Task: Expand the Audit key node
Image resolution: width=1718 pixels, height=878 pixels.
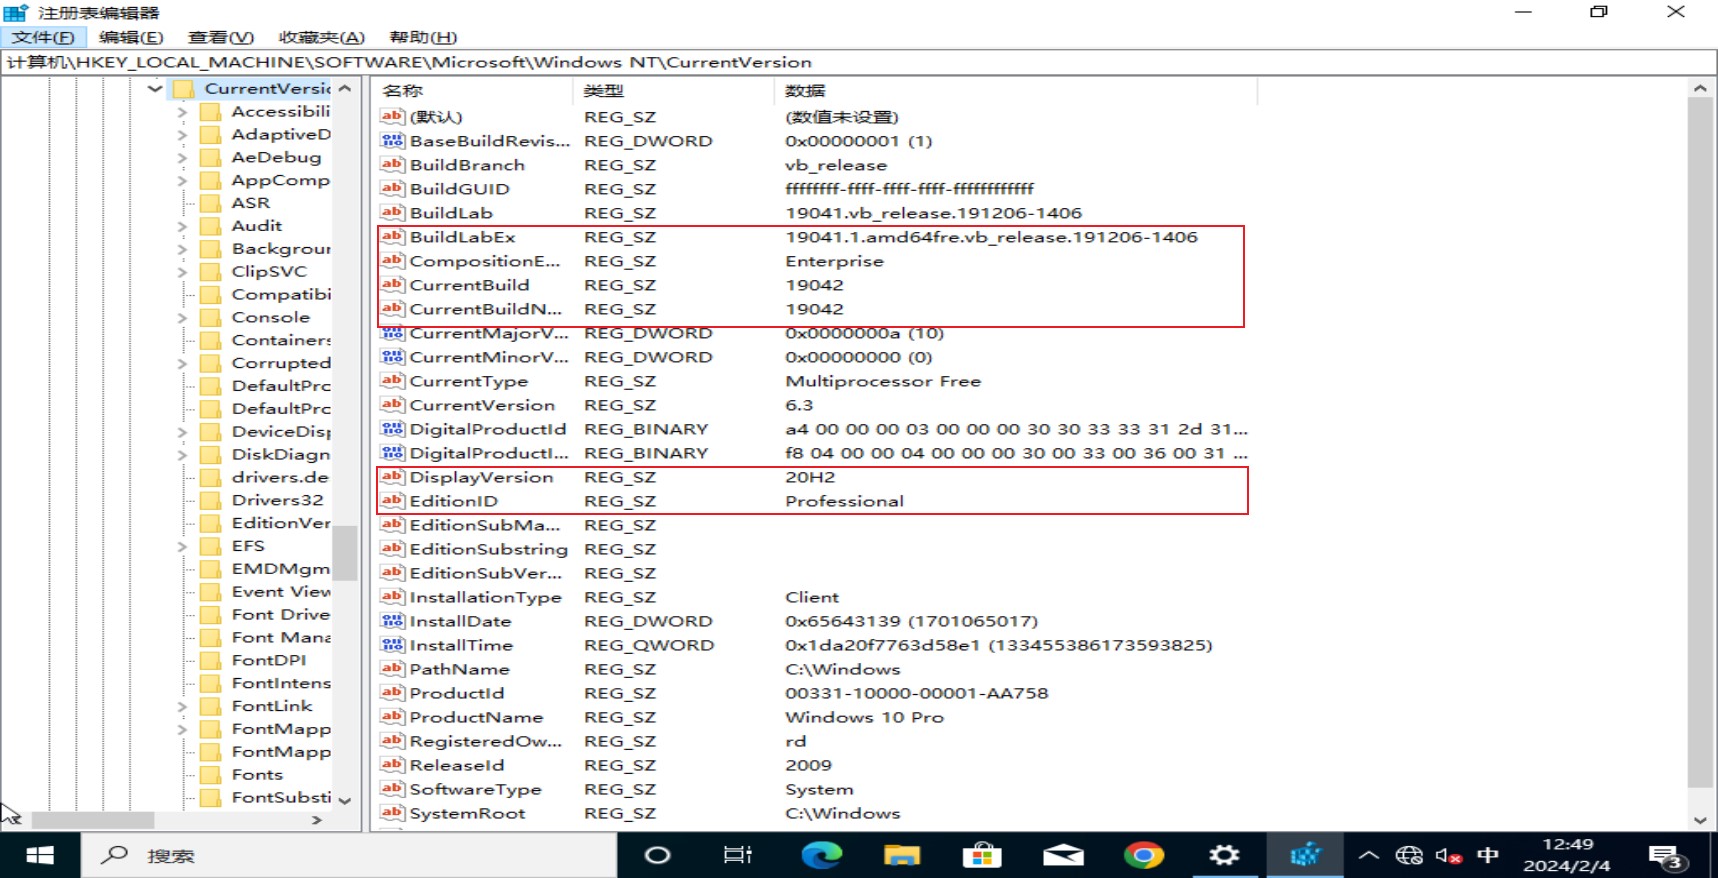Action: point(182,227)
